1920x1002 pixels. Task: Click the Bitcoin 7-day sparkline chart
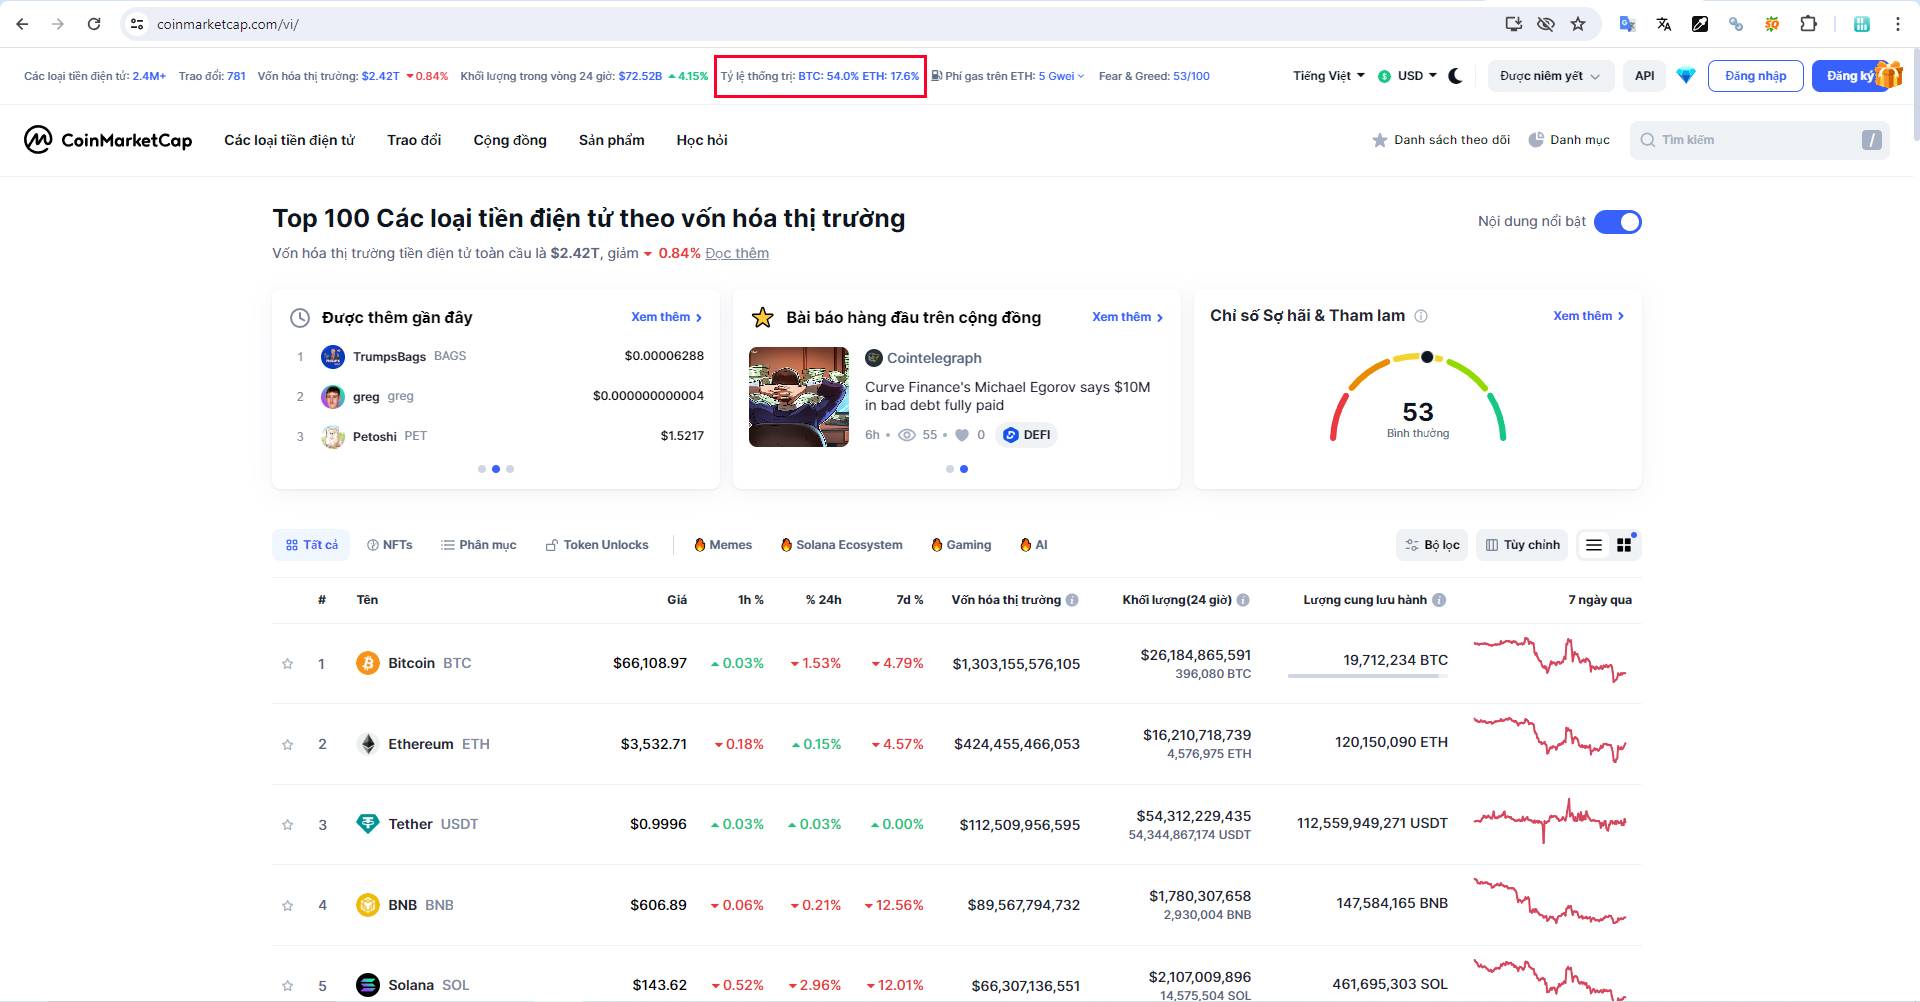(1550, 660)
